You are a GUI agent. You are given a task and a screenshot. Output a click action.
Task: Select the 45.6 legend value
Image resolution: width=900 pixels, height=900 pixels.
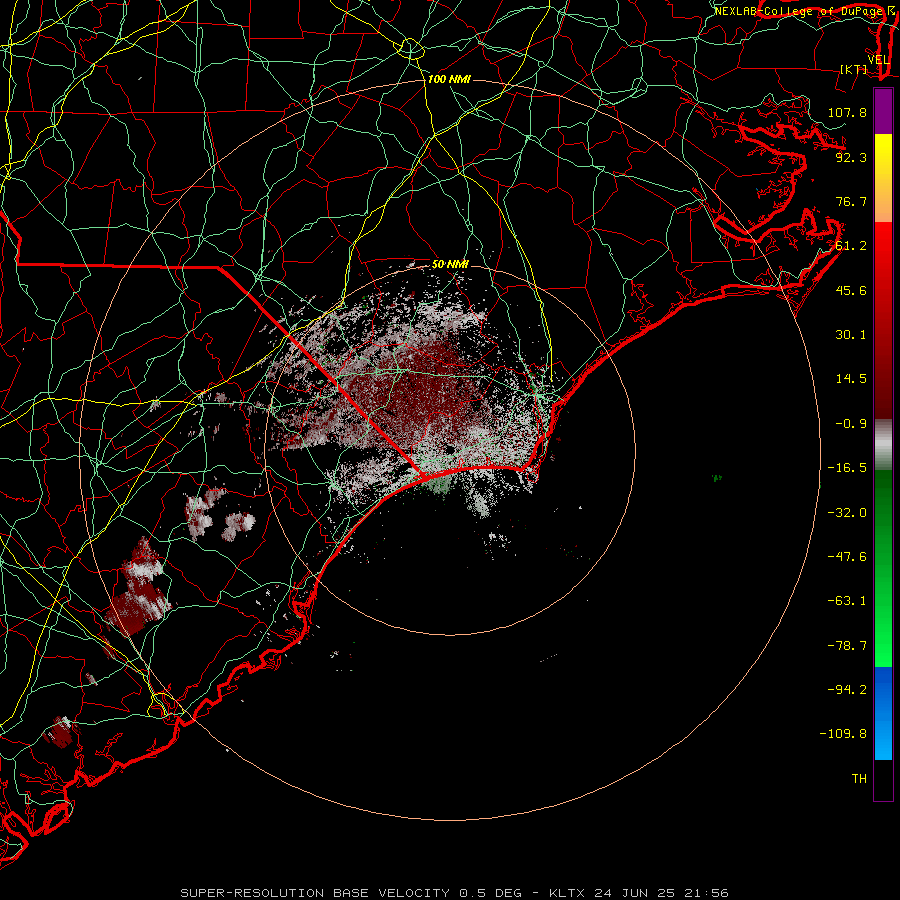pyautogui.click(x=851, y=290)
